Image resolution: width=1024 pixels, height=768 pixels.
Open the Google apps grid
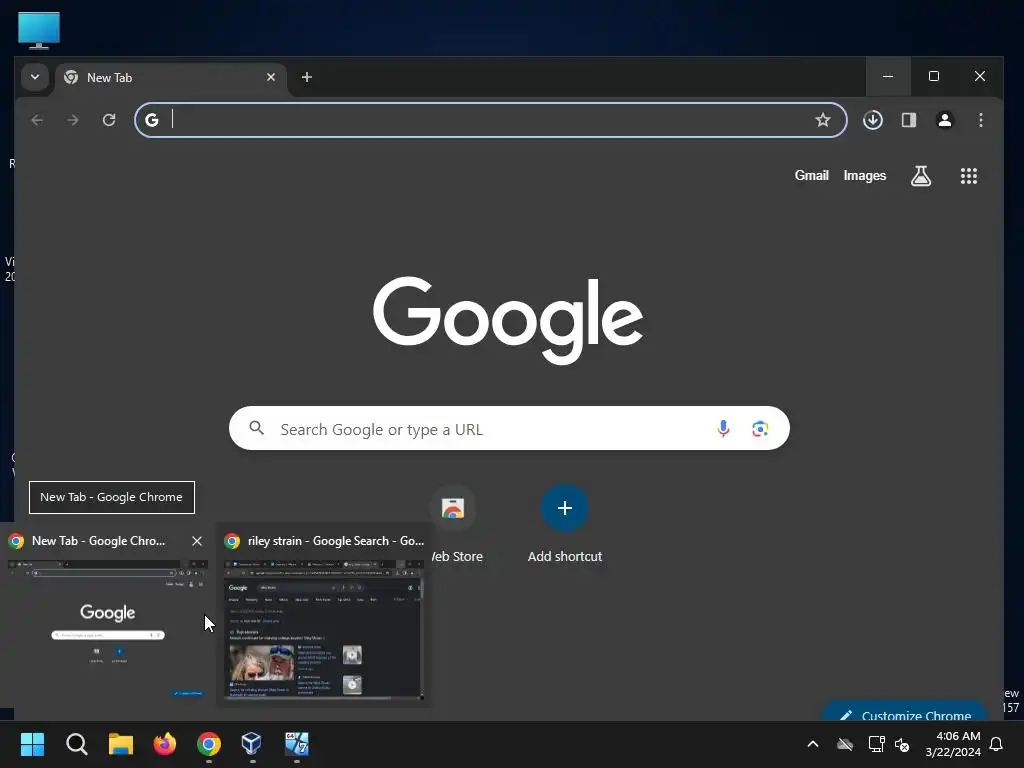tap(968, 176)
